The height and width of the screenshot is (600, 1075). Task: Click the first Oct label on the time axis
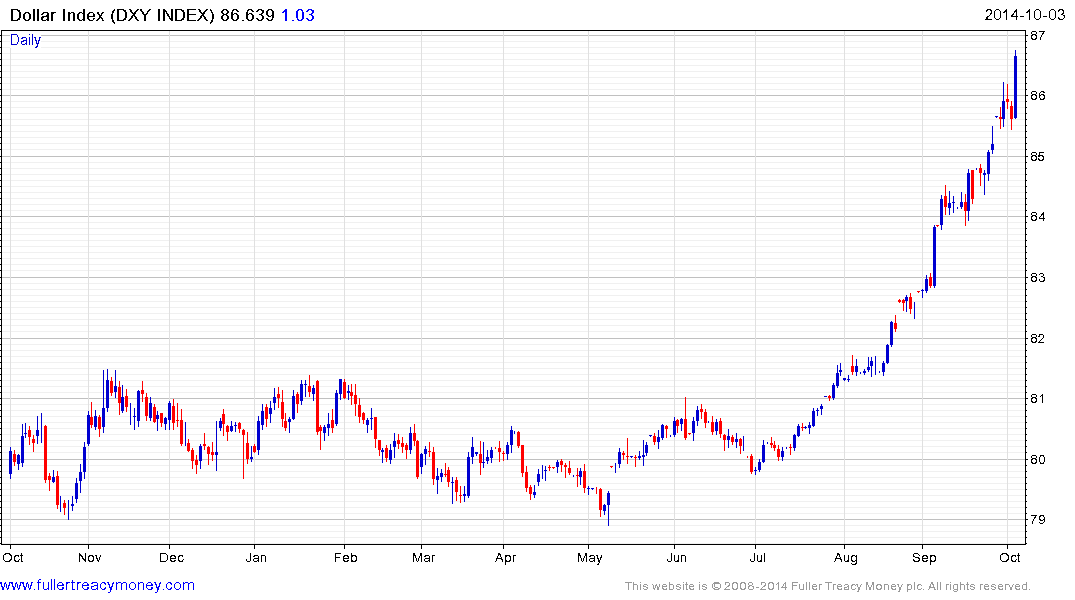click(x=13, y=557)
